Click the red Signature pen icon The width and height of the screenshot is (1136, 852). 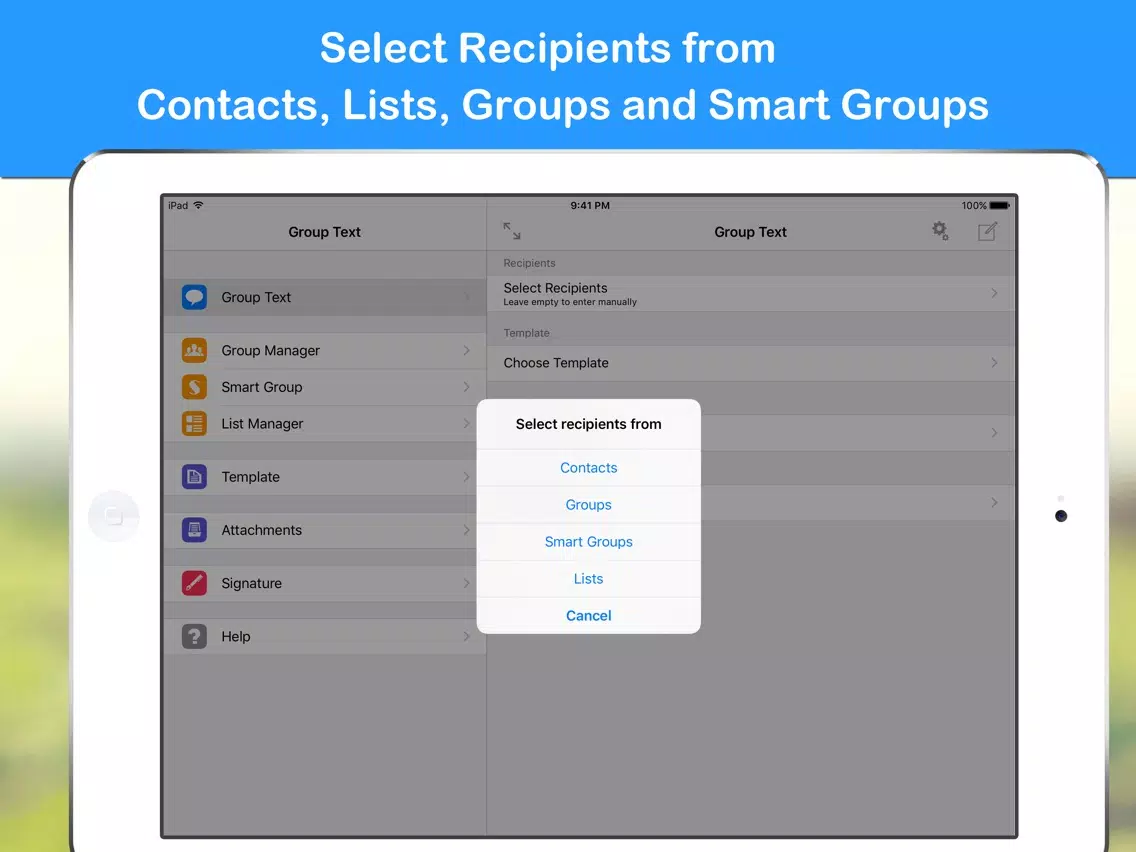pos(194,583)
